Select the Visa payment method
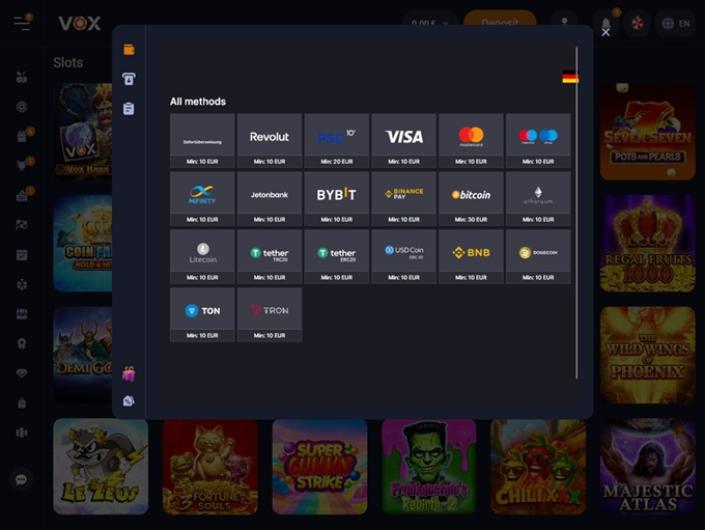This screenshot has height=530, width=705. click(404, 137)
